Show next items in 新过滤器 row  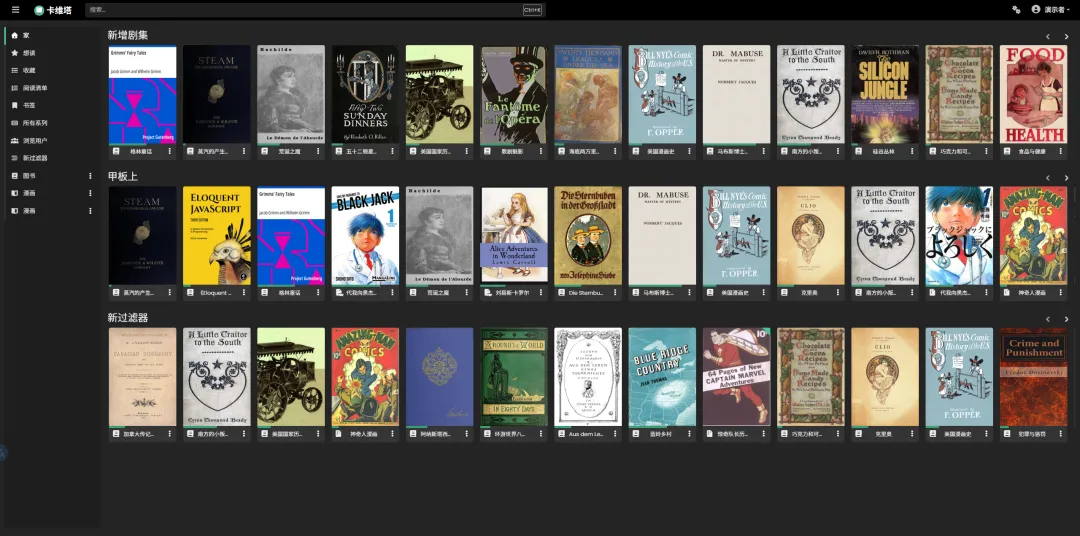click(1066, 319)
